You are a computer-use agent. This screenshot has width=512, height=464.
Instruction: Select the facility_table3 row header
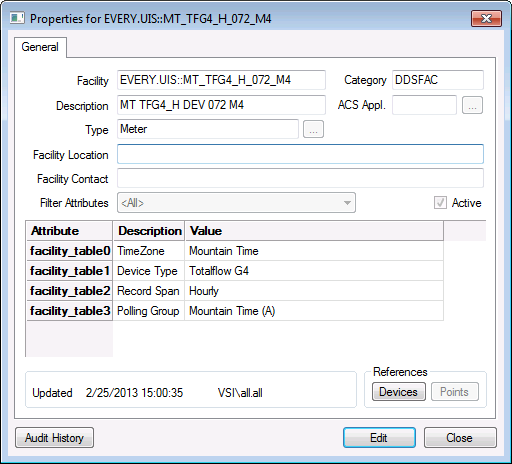coord(69,311)
